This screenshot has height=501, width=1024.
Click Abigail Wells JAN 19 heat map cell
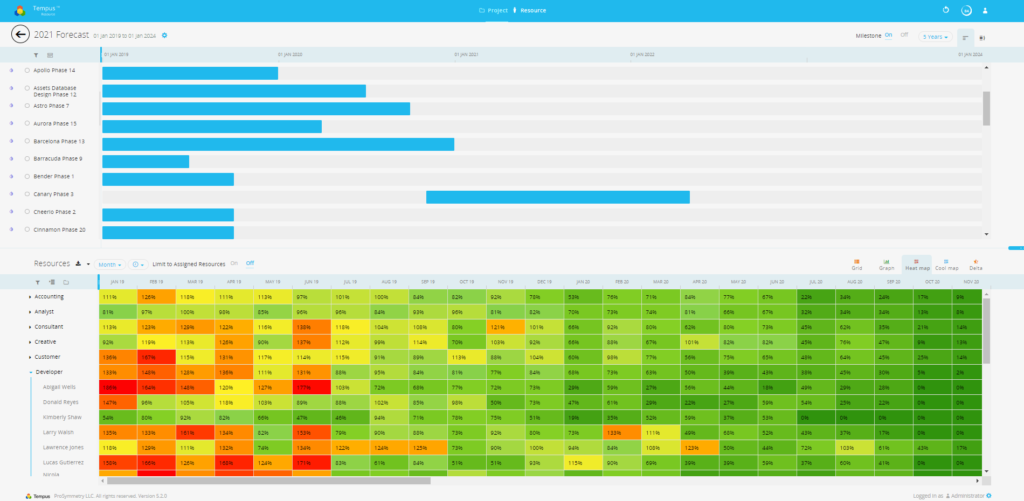118,387
